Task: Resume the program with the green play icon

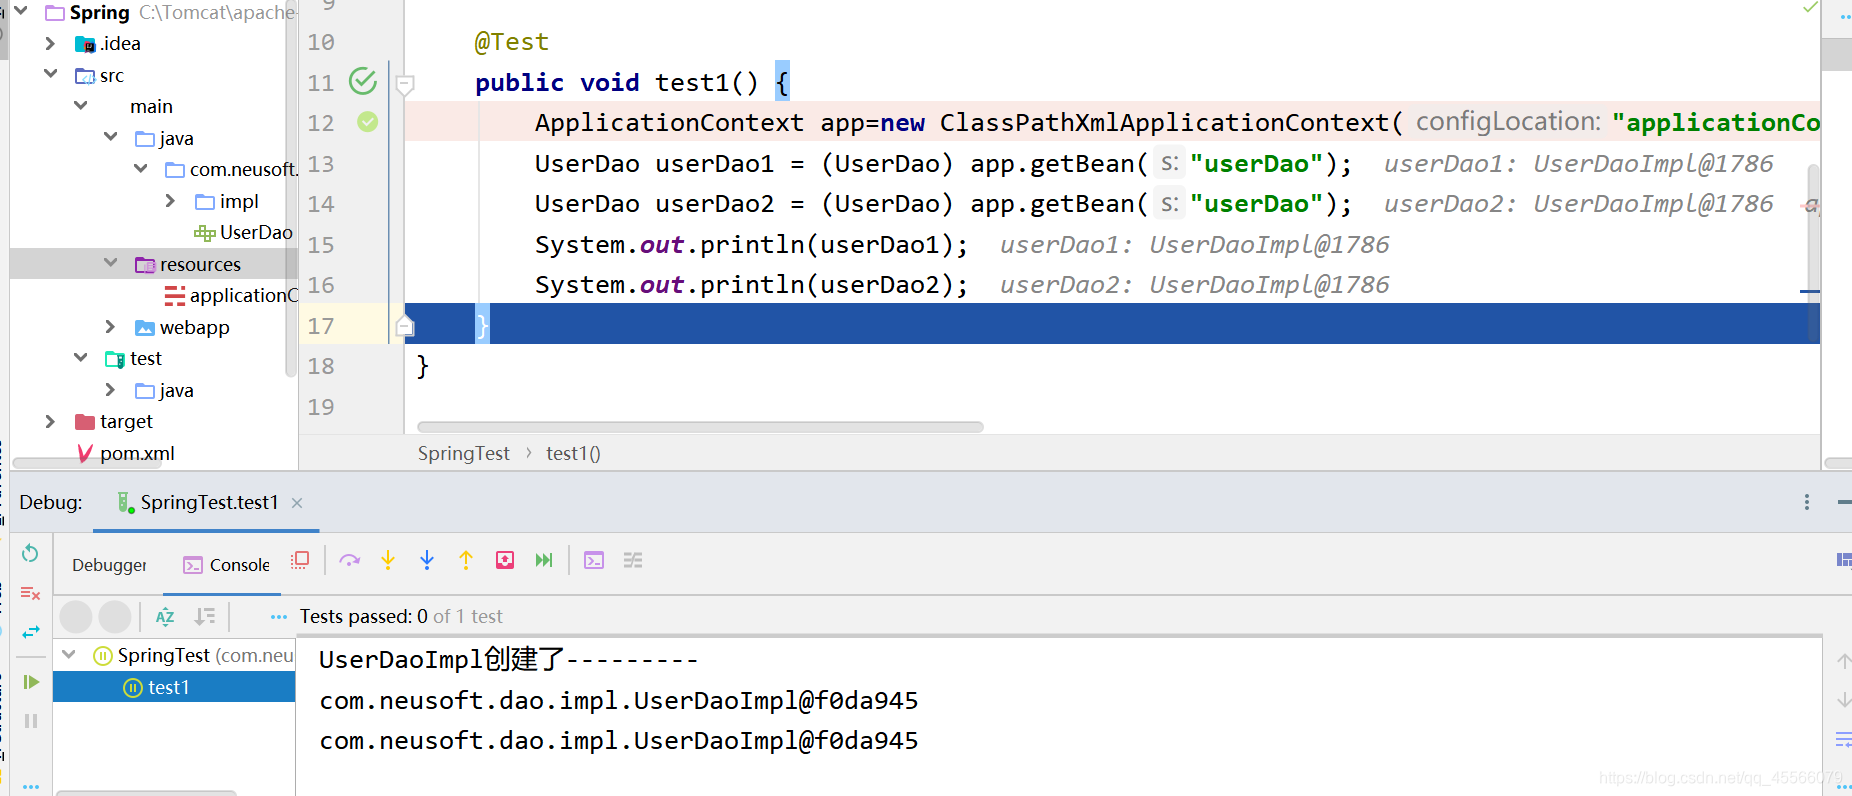Action: (x=31, y=682)
